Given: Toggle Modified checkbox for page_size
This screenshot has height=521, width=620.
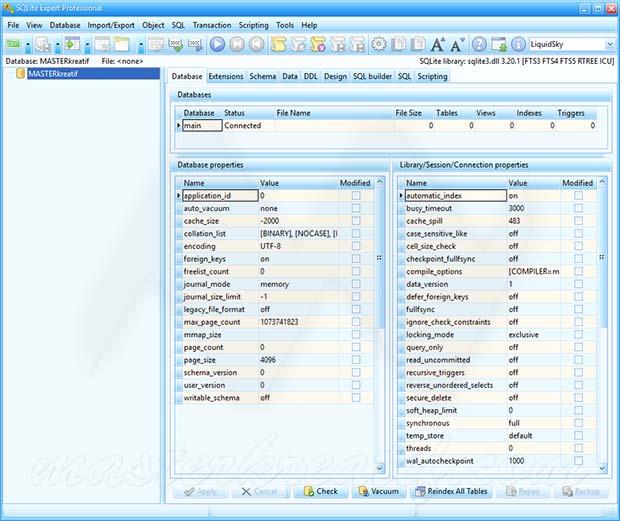Looking at the screenshot, I should pos(356,360).
